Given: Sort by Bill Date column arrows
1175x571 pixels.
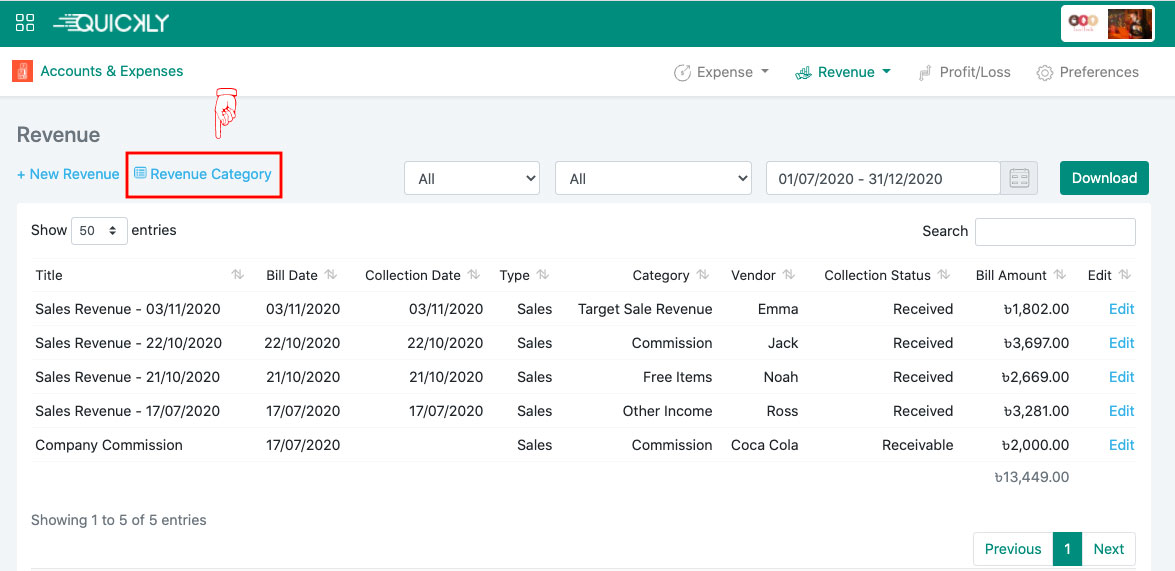Looking at the screenshot, I should [x=331, y=275].
